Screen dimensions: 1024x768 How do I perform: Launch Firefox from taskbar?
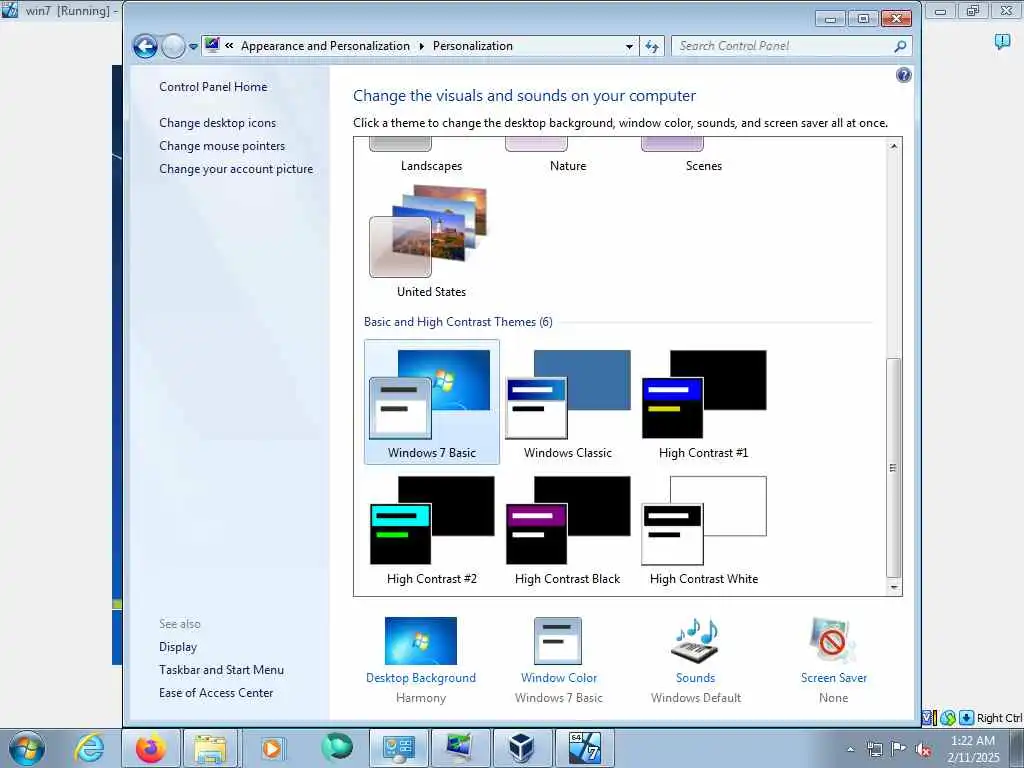pyautogui.click(x=151, y=748)
